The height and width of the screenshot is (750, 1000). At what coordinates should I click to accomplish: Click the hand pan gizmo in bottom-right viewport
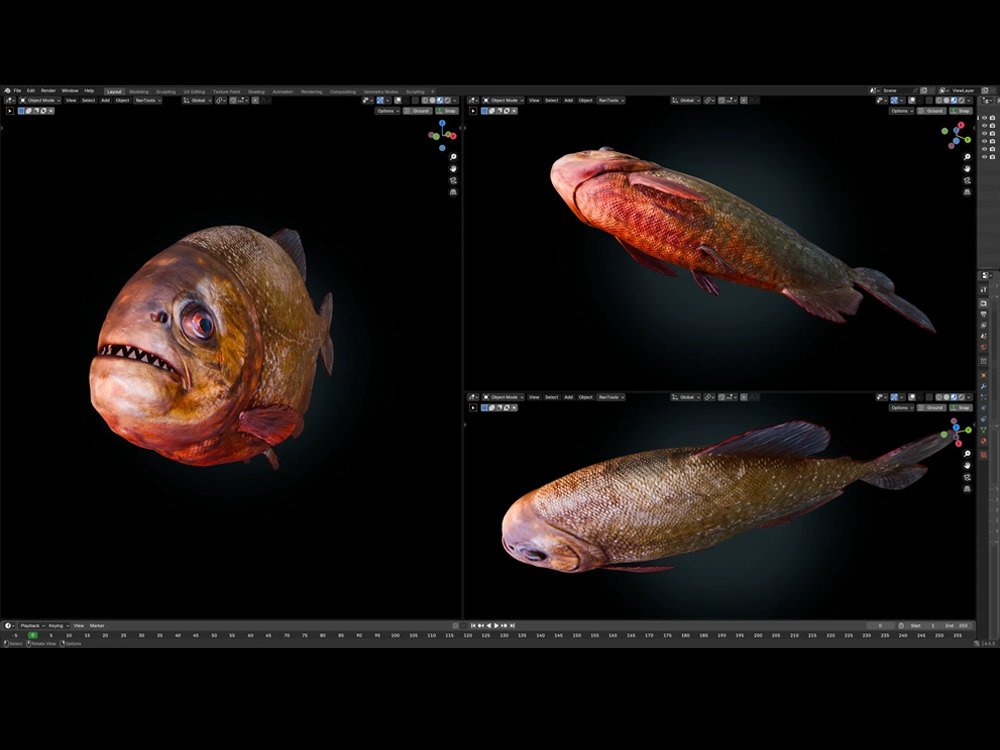click(x=967, y=465)
